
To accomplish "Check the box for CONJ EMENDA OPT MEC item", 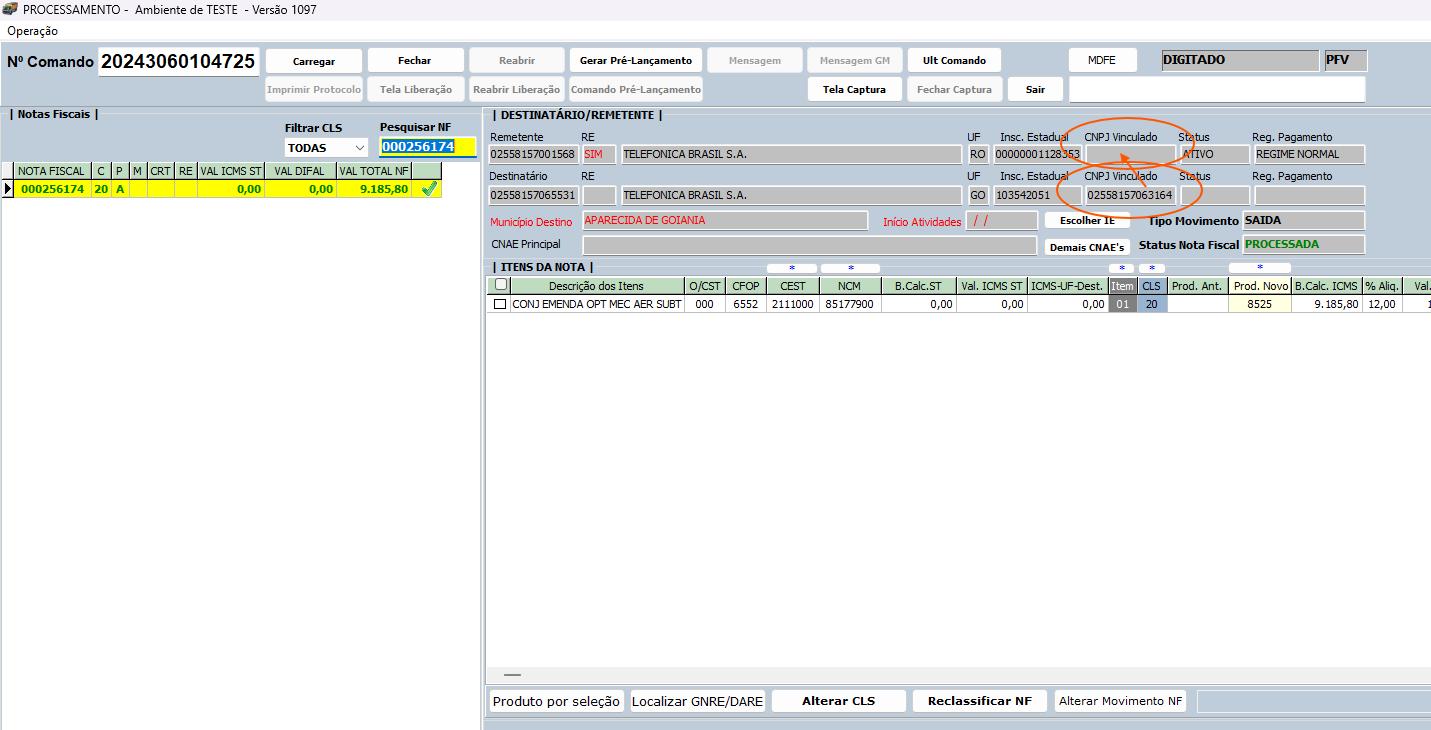I will (x=500, y=304).
